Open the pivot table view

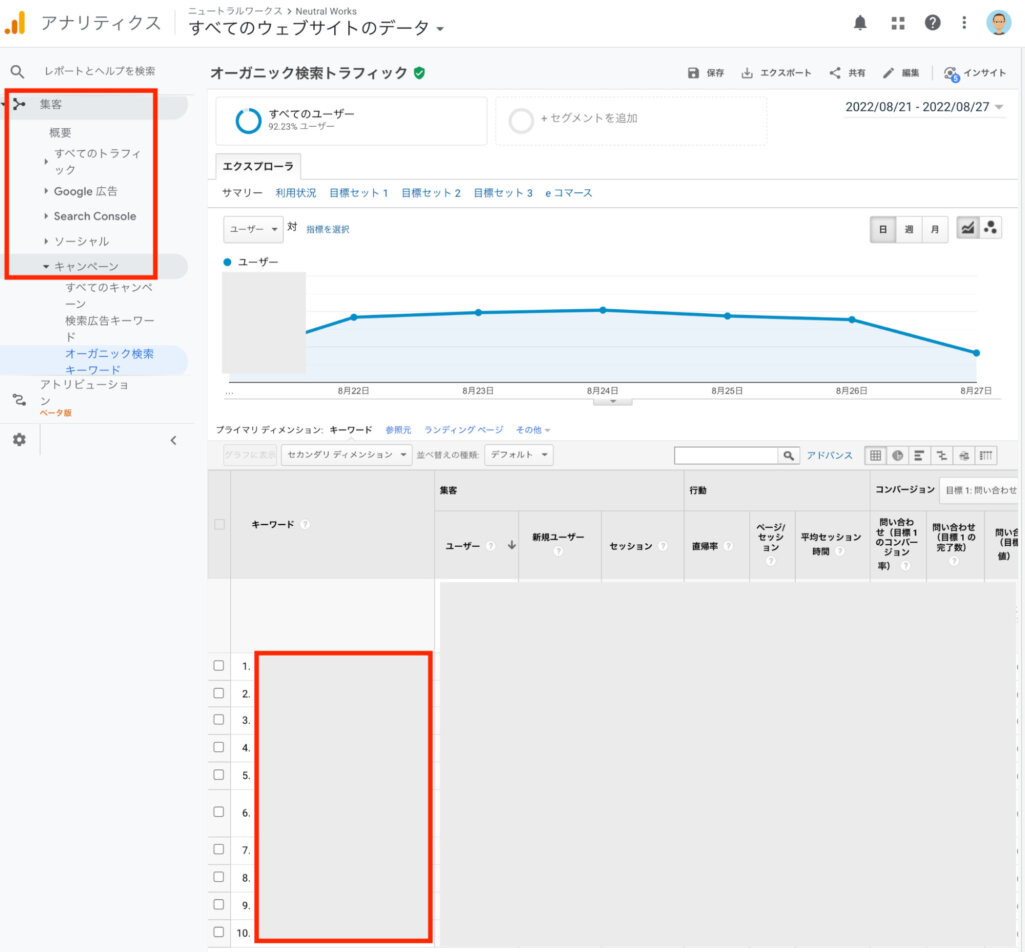(x=986, y=455)
